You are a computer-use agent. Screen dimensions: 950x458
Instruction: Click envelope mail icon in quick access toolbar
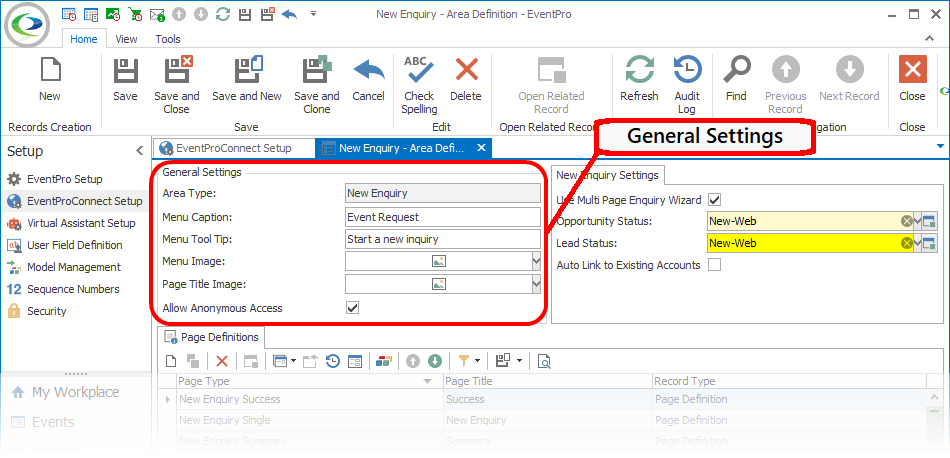[157, 14]
